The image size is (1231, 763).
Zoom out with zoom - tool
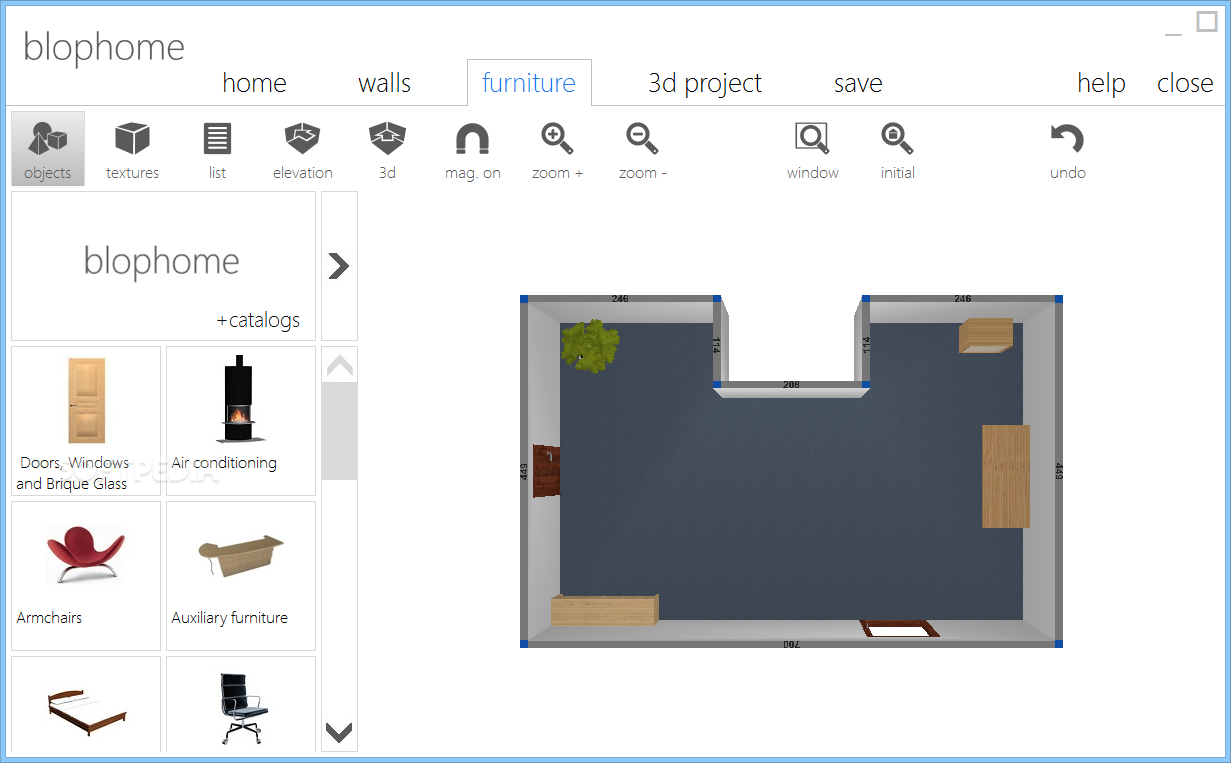[x=642, y=148]
